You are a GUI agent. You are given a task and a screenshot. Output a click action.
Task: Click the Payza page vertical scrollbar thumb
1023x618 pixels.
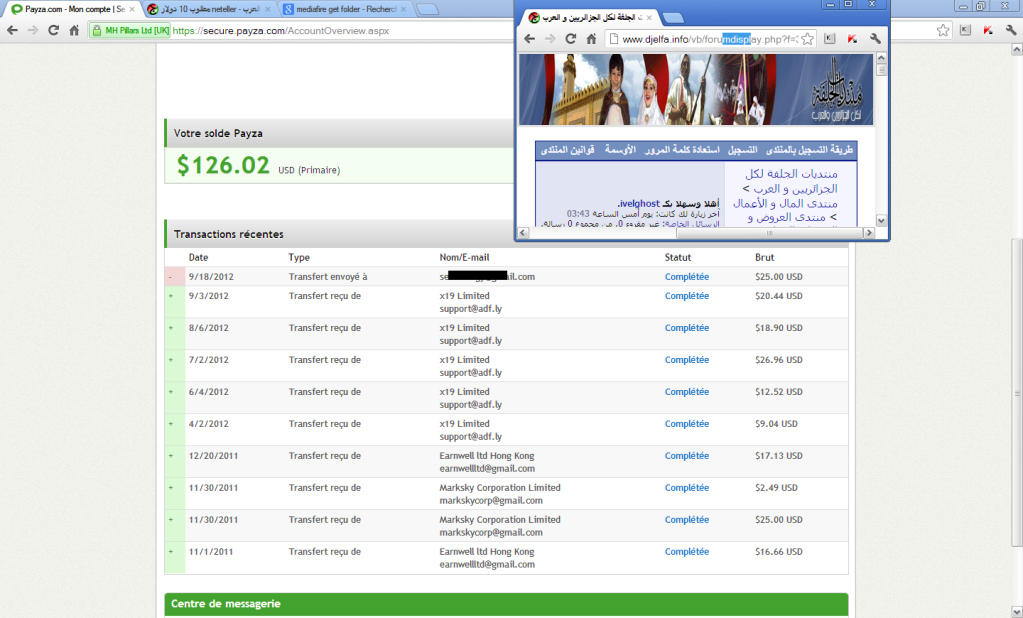click(x=1016, y=393)
